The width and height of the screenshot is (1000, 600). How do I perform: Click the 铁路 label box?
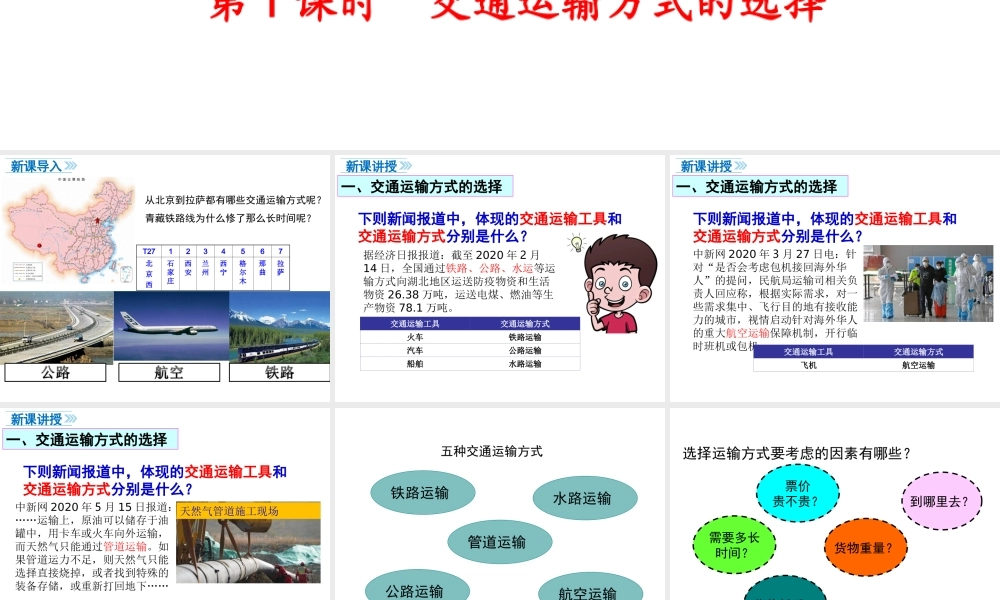click(x=279, y=372)
